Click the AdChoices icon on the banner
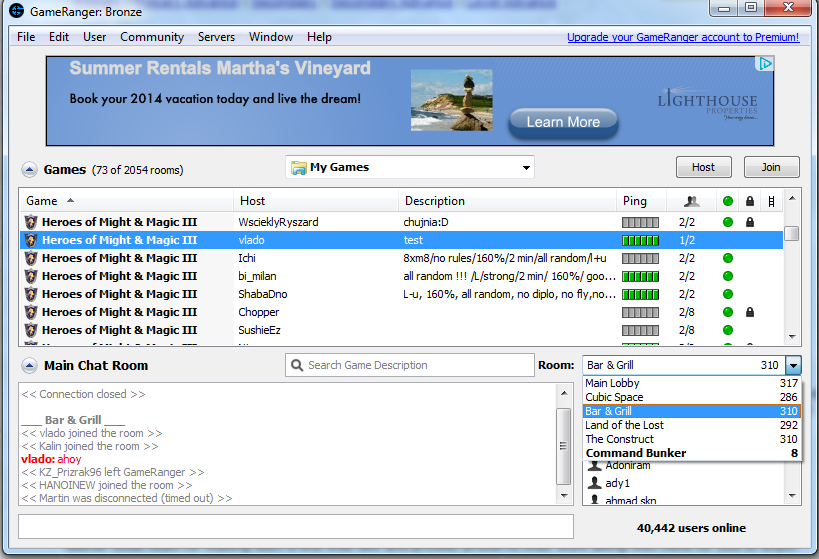 [x=765, y=64]
